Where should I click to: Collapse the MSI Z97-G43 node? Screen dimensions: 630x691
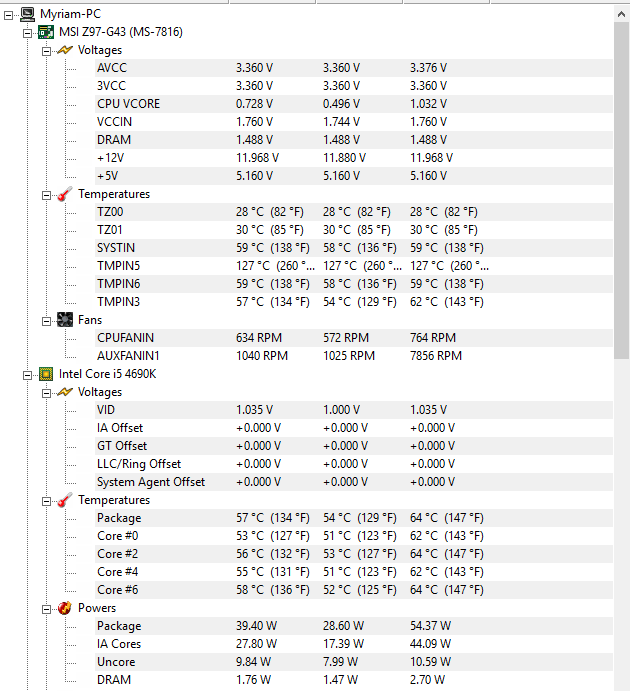(27, 33)
